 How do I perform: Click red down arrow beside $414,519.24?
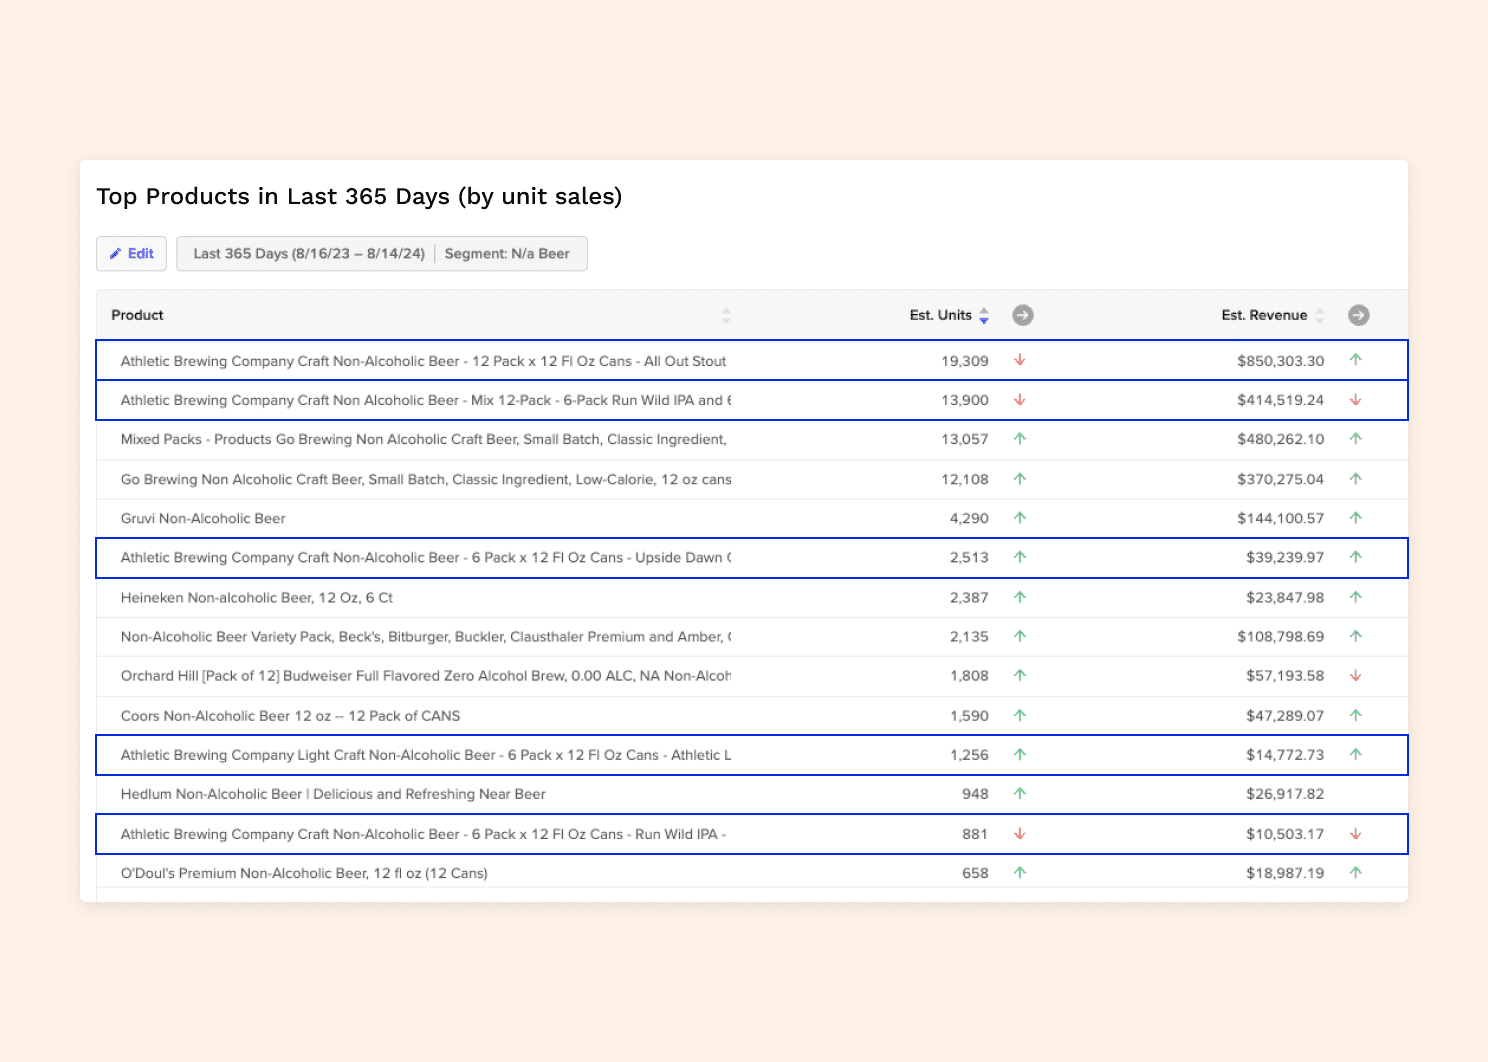click(1356, 400)
